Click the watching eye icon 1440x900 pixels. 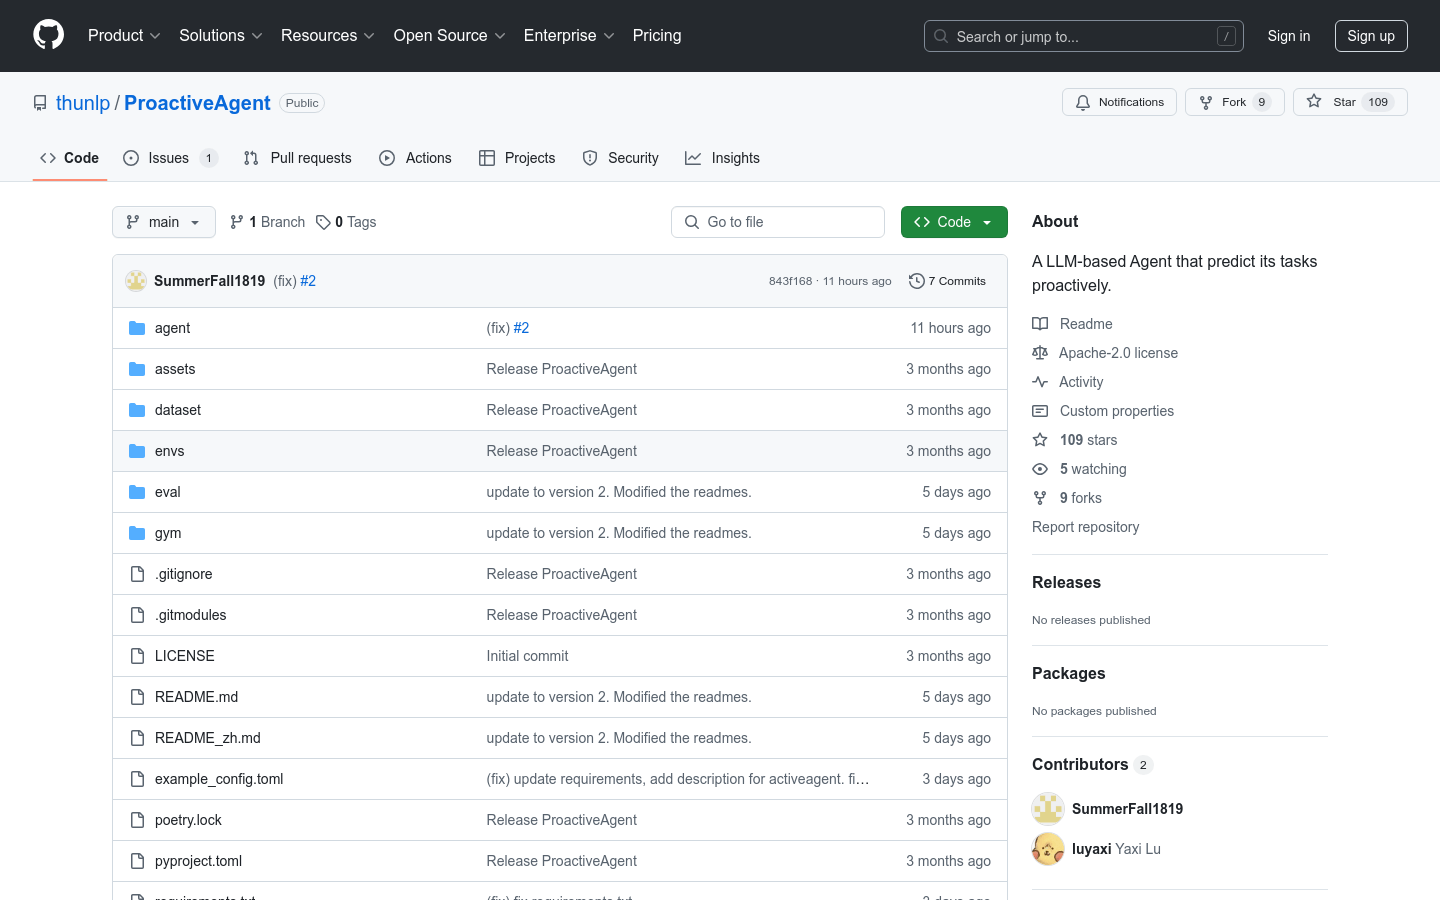tap(1040, 469)
